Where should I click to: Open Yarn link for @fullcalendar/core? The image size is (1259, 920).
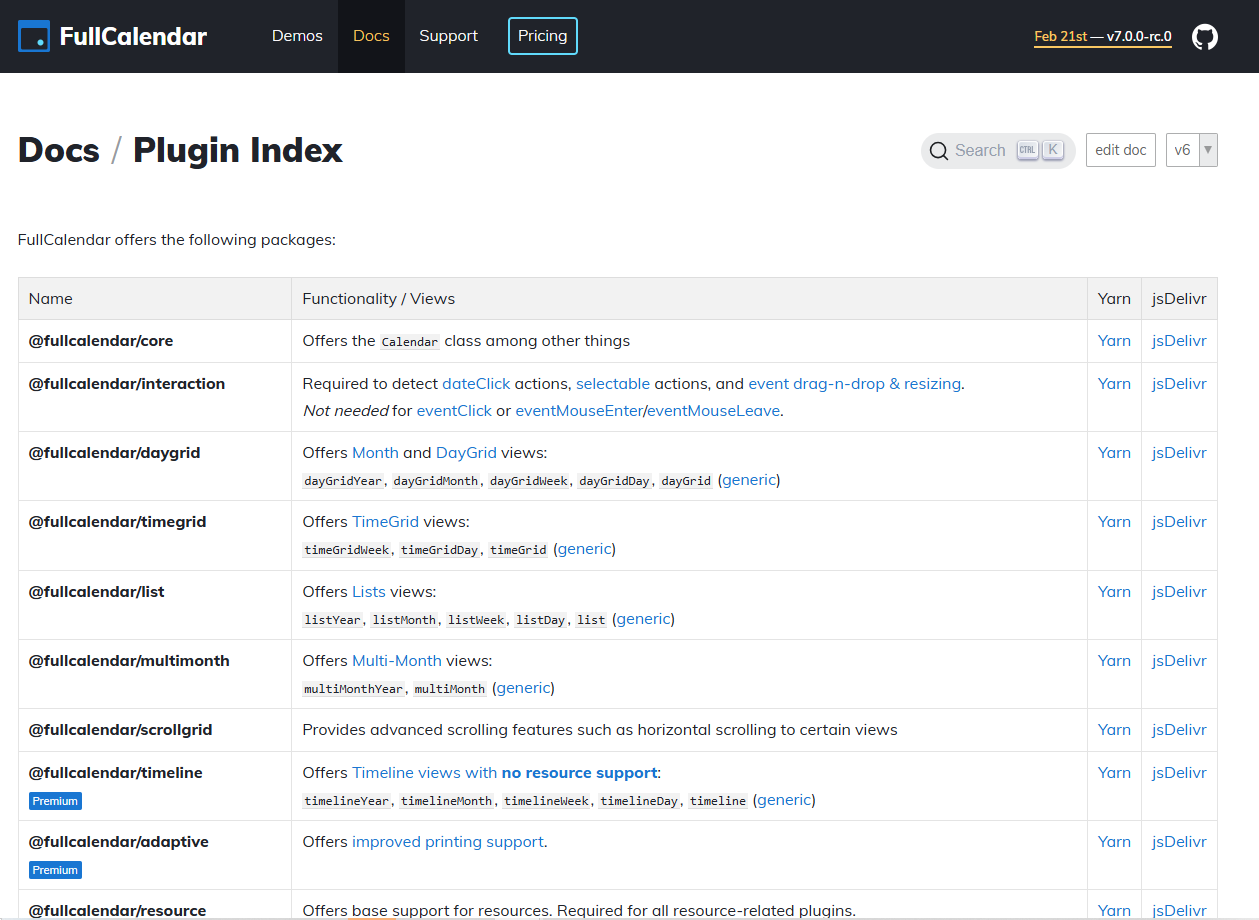tap(1113, 341)
